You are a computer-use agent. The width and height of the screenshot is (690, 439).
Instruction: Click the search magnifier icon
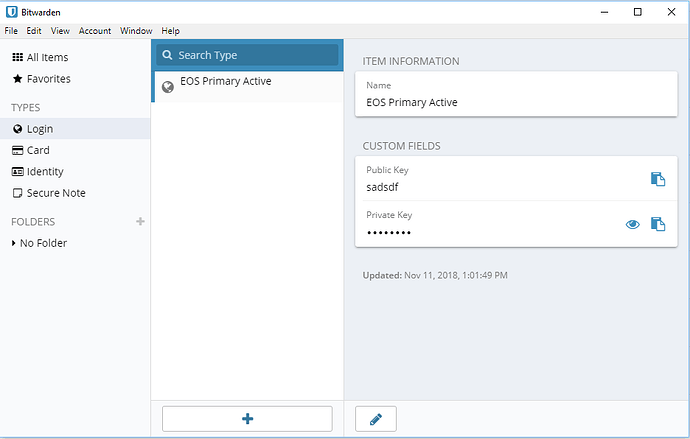pyautogui.click(x=167, y=55)
